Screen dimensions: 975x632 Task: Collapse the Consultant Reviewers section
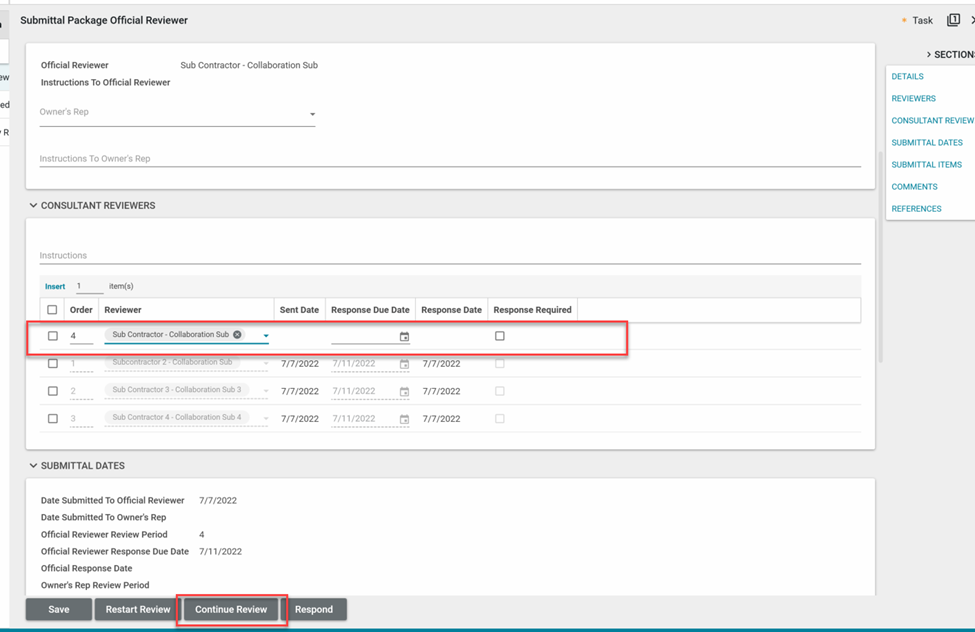pos(33,206)
